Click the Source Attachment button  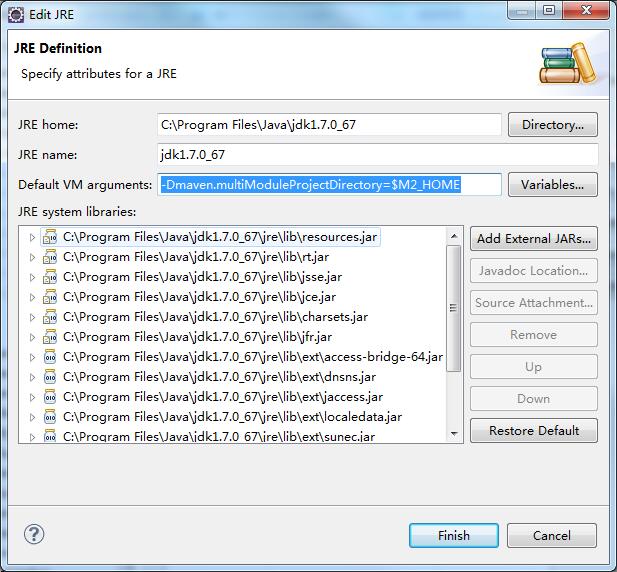coord(534,303)
